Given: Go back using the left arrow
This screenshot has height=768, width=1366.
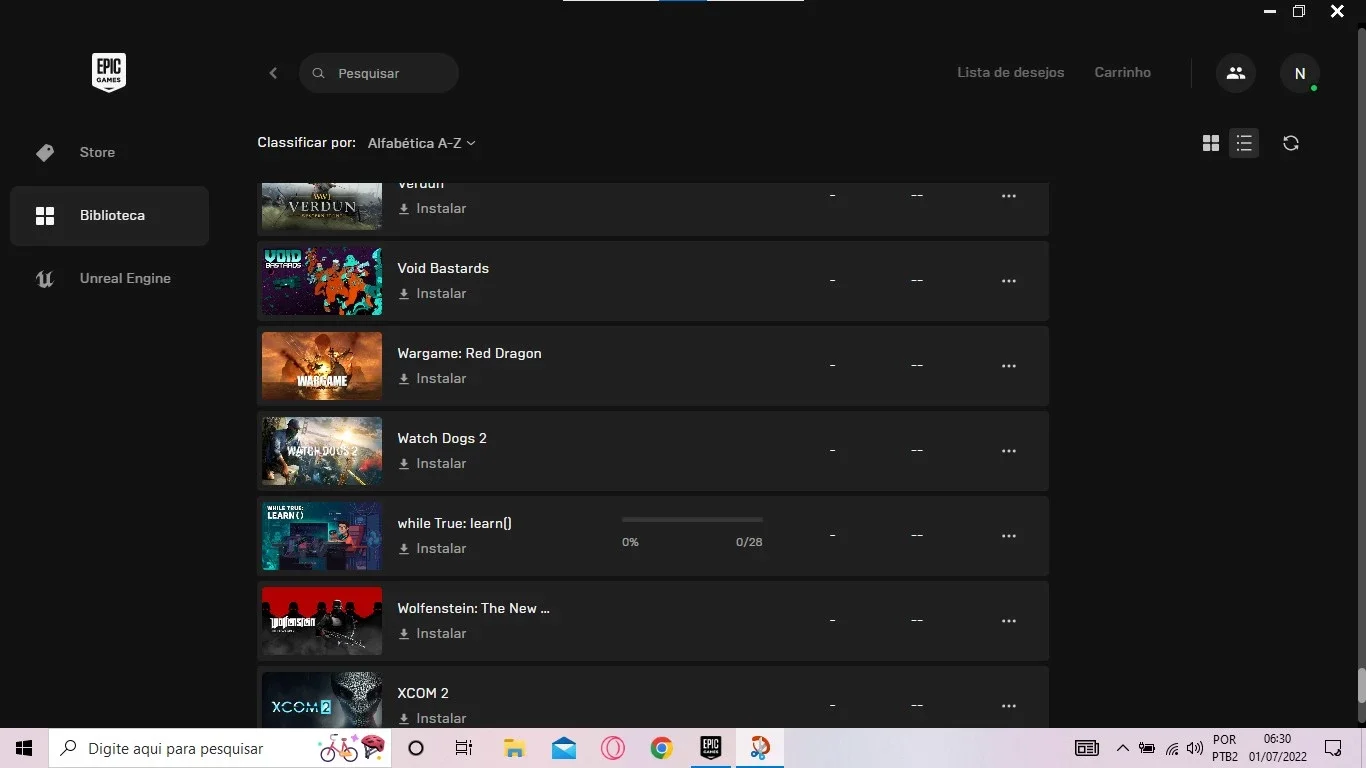Looking at the screenshot, I should [273, 73].
